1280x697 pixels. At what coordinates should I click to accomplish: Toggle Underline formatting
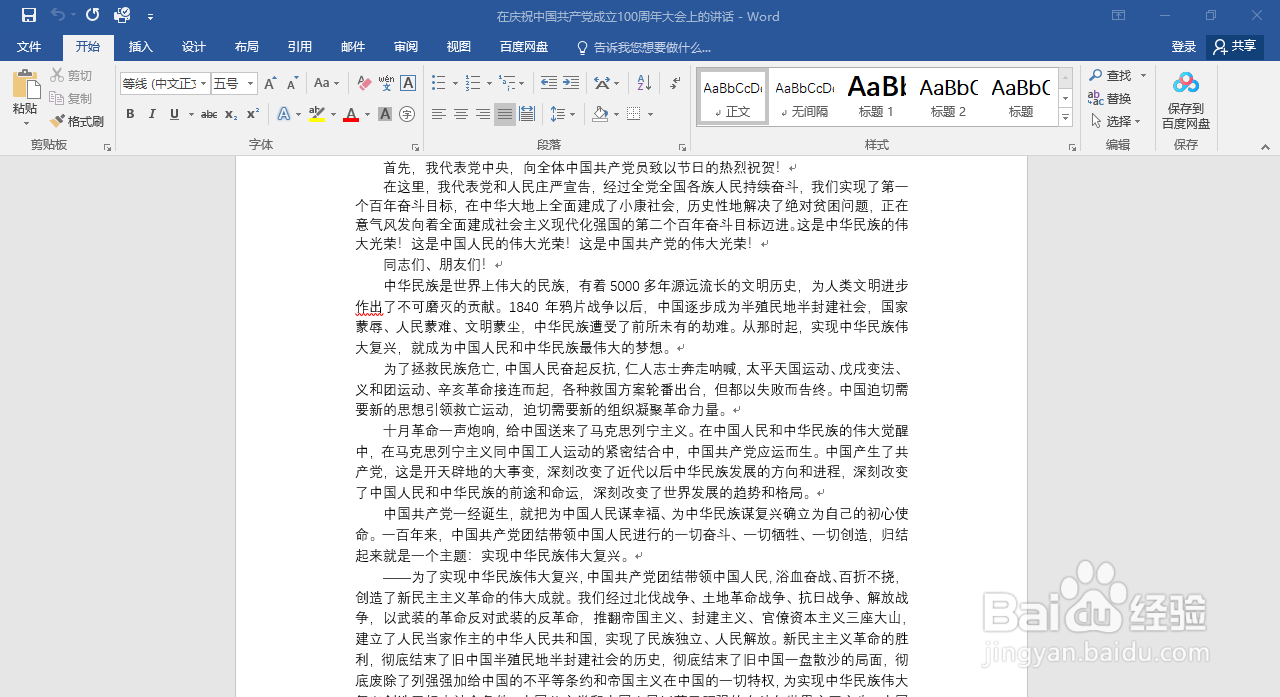point(174,114)
